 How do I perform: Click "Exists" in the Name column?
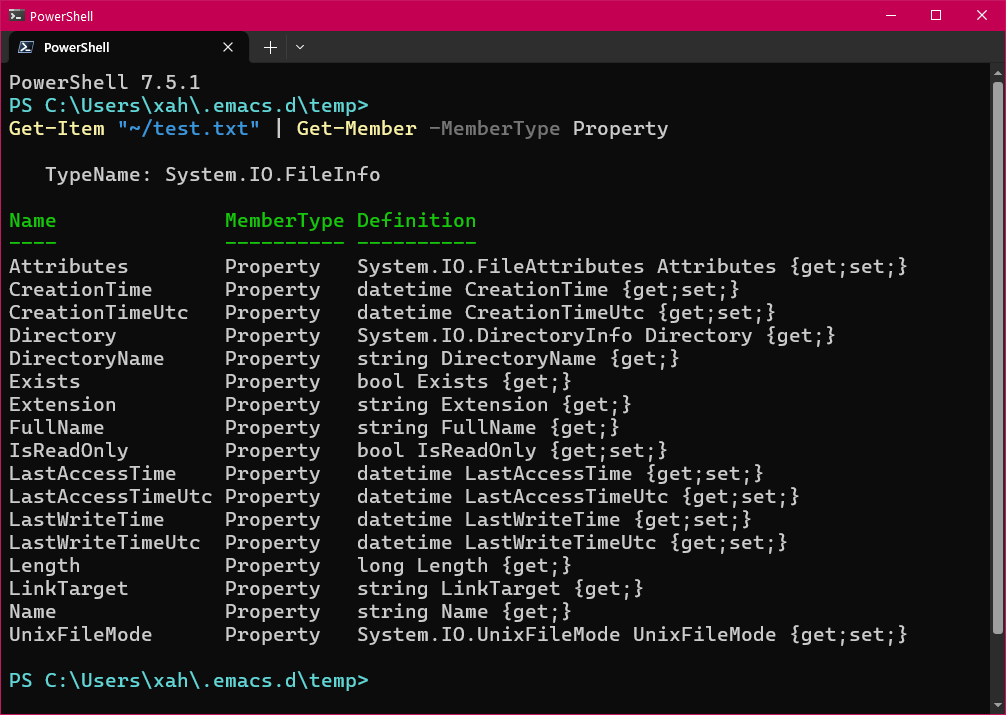click(x=45, y=382)
